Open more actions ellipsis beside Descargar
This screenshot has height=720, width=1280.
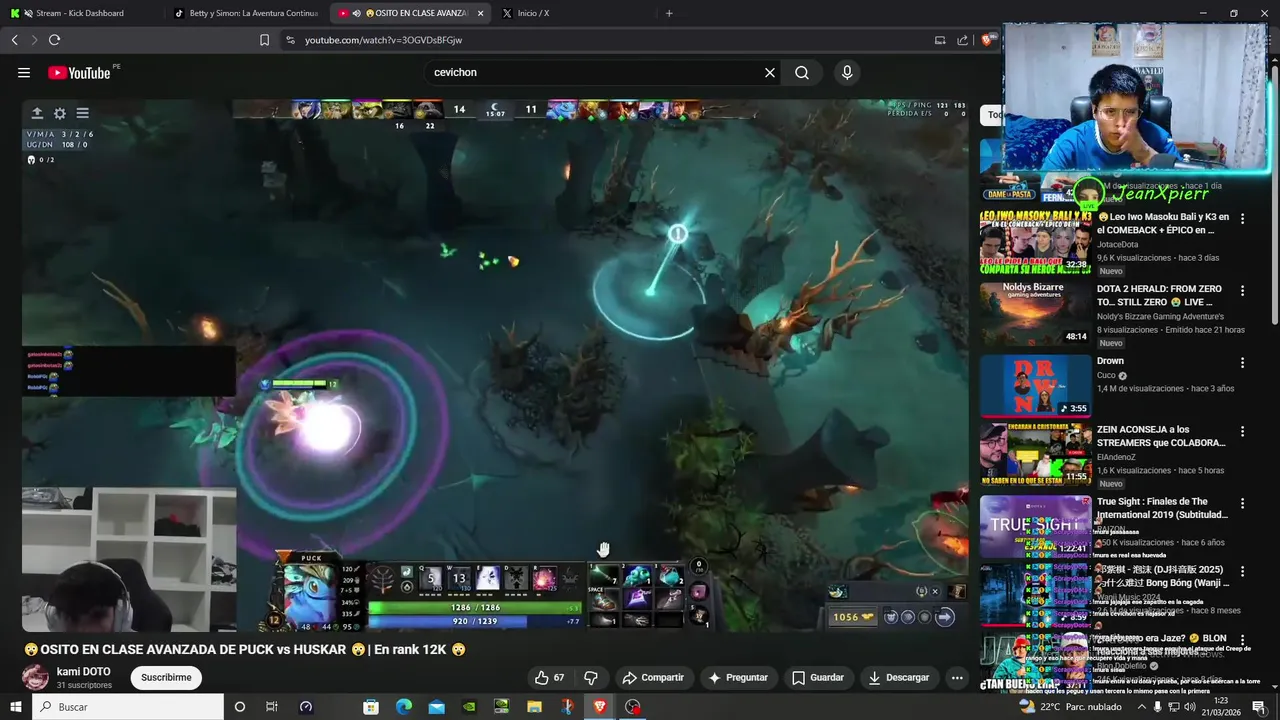[x=957, y=677]
